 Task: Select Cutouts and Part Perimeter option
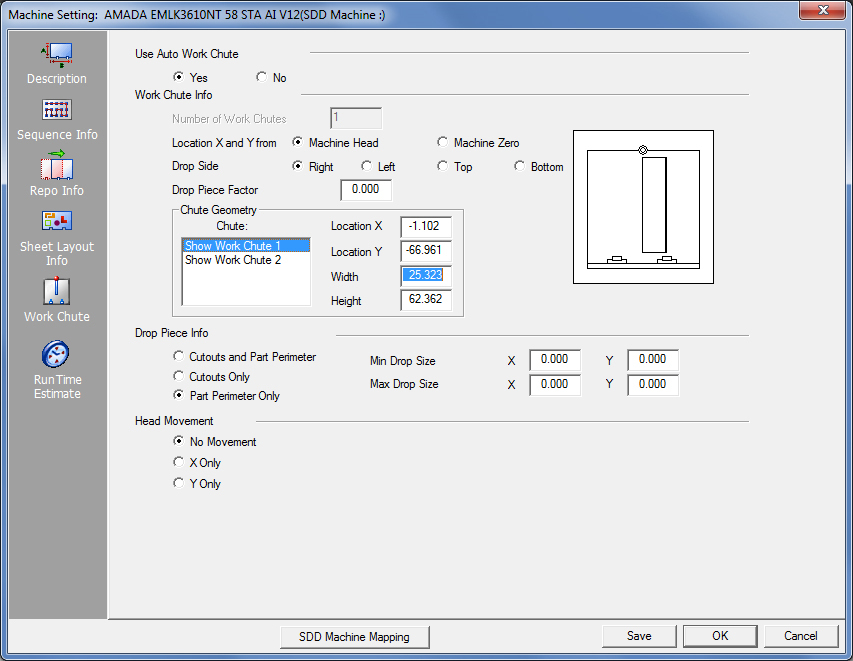178,356
